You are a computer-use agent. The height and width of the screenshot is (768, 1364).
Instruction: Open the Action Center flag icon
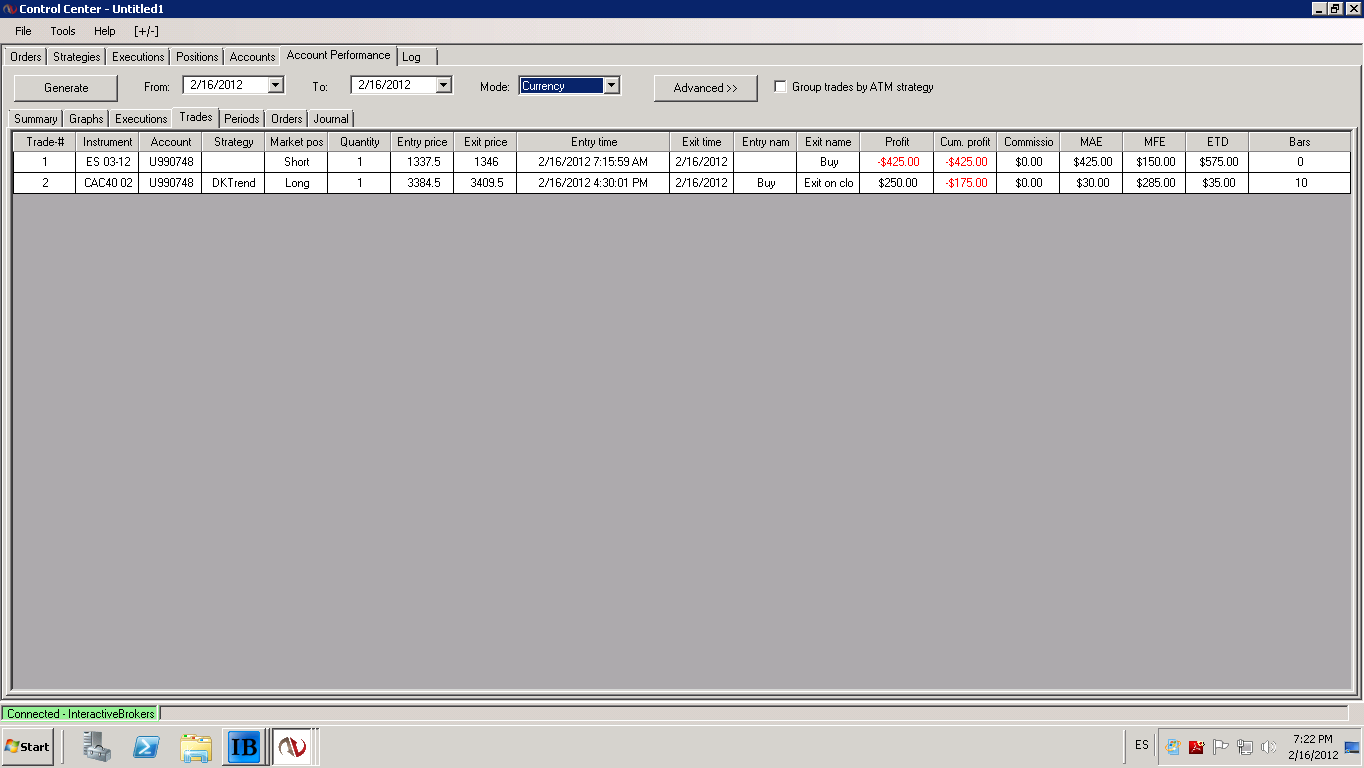(1220, 746)
